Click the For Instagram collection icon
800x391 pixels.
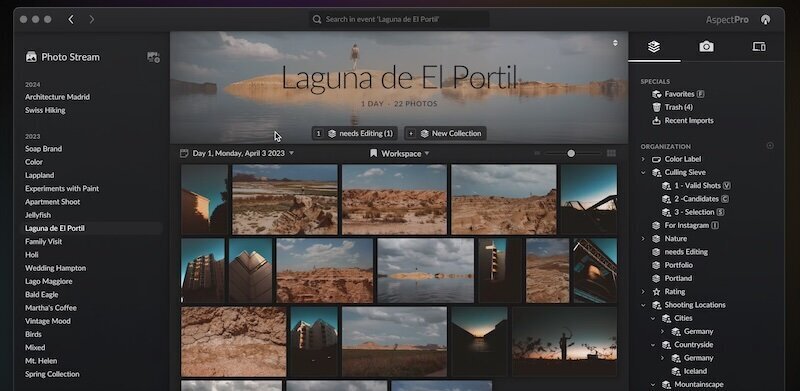pyautogui.click(x=657, y=226)
